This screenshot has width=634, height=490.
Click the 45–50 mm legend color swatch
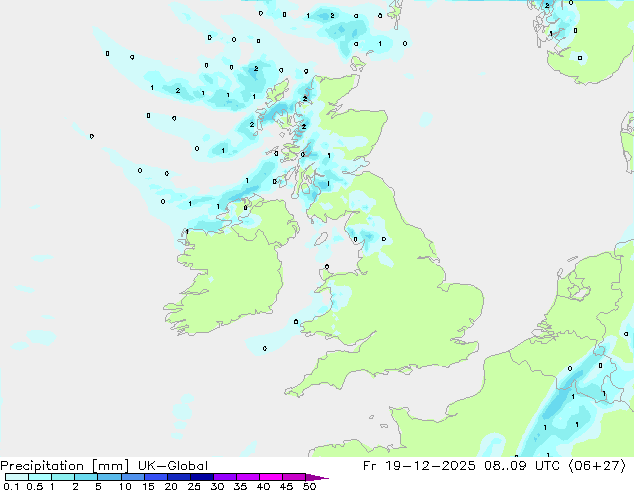pos(294,477)
